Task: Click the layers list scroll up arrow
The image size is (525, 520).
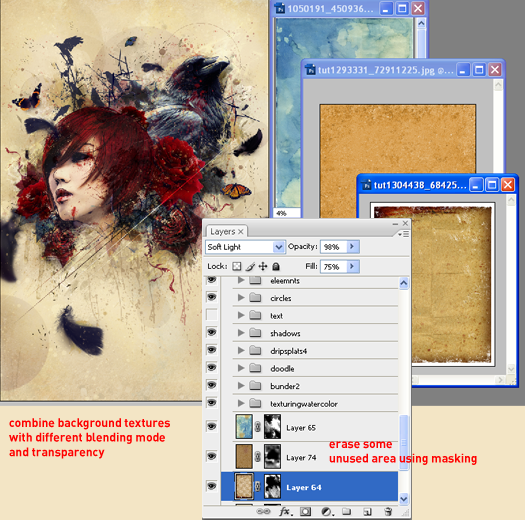Action: tap(404, 283)
